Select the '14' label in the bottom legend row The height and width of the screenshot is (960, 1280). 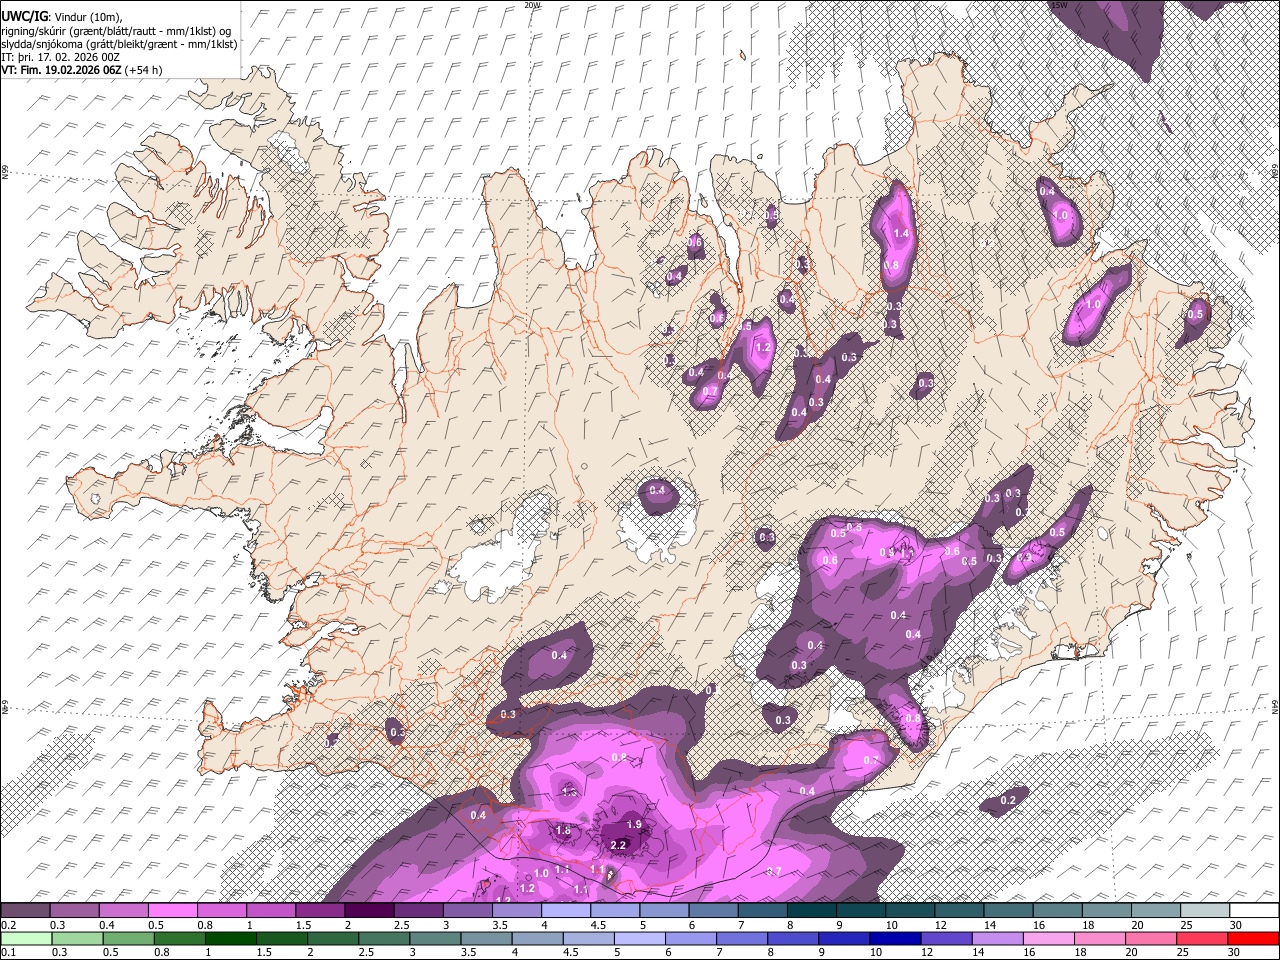pyautogui.click(x=978, y=953)
